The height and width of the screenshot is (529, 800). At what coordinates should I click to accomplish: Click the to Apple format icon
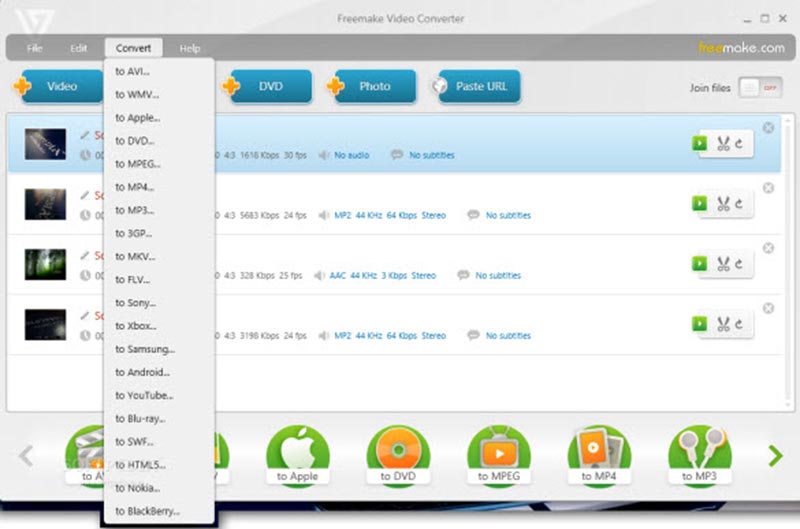coord(297,455)
